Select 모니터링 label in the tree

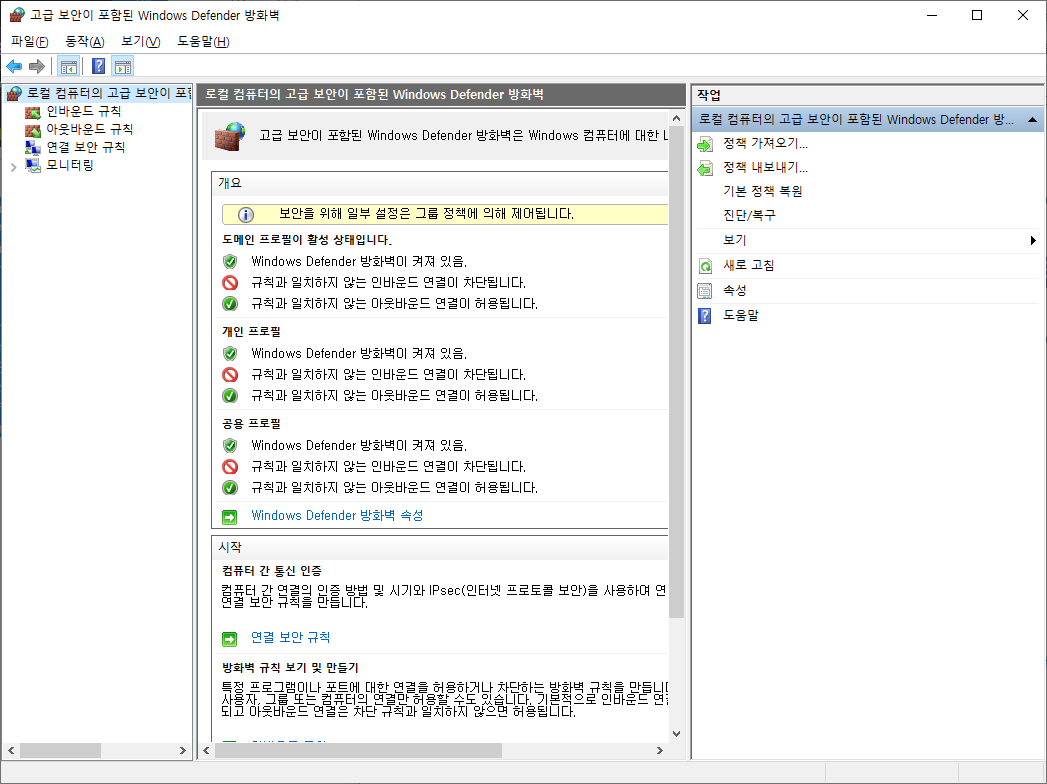click(x=69, y=165)
